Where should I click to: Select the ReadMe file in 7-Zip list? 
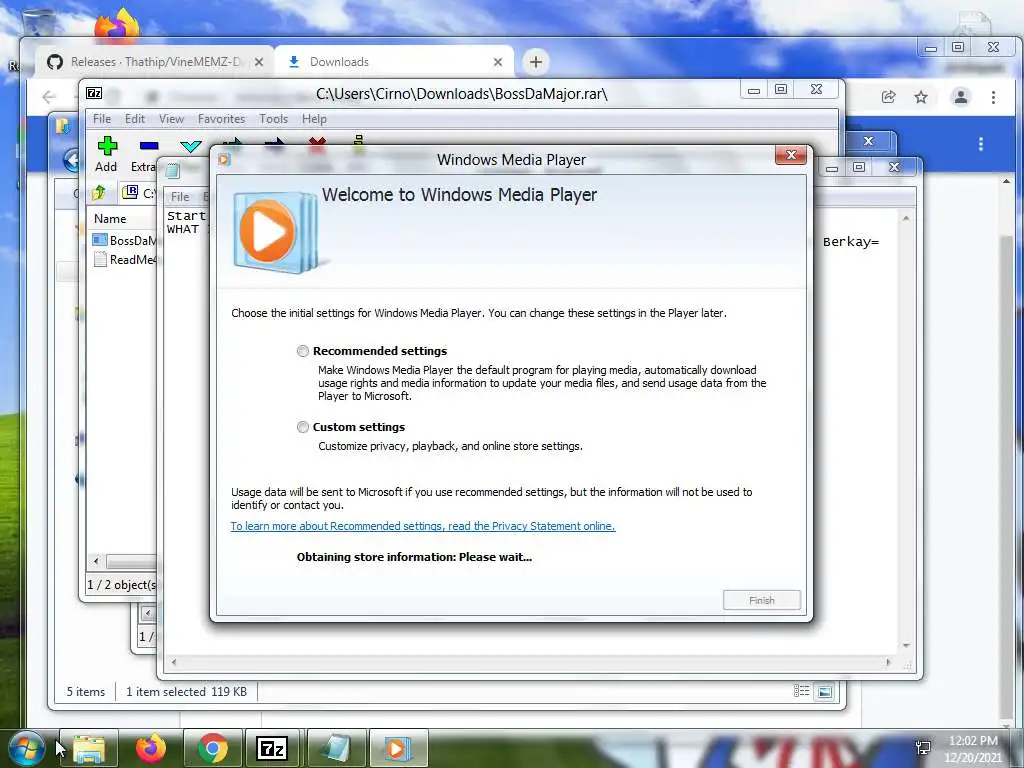point(124,260)
